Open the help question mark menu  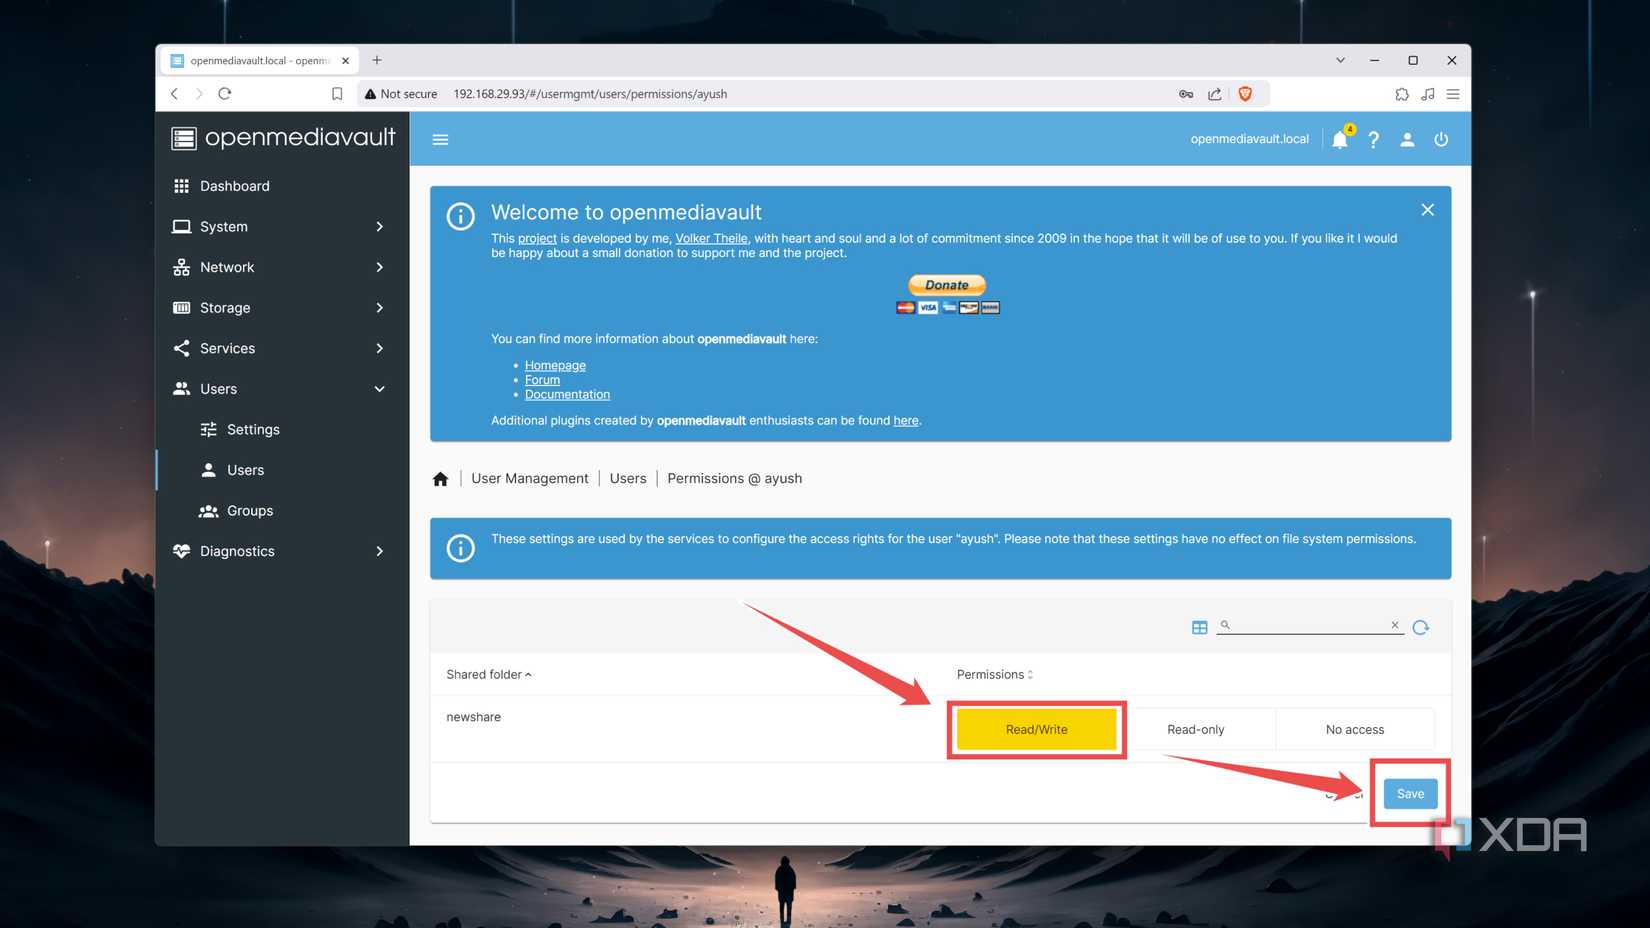pyautogui.click(x=1374, y=139)
